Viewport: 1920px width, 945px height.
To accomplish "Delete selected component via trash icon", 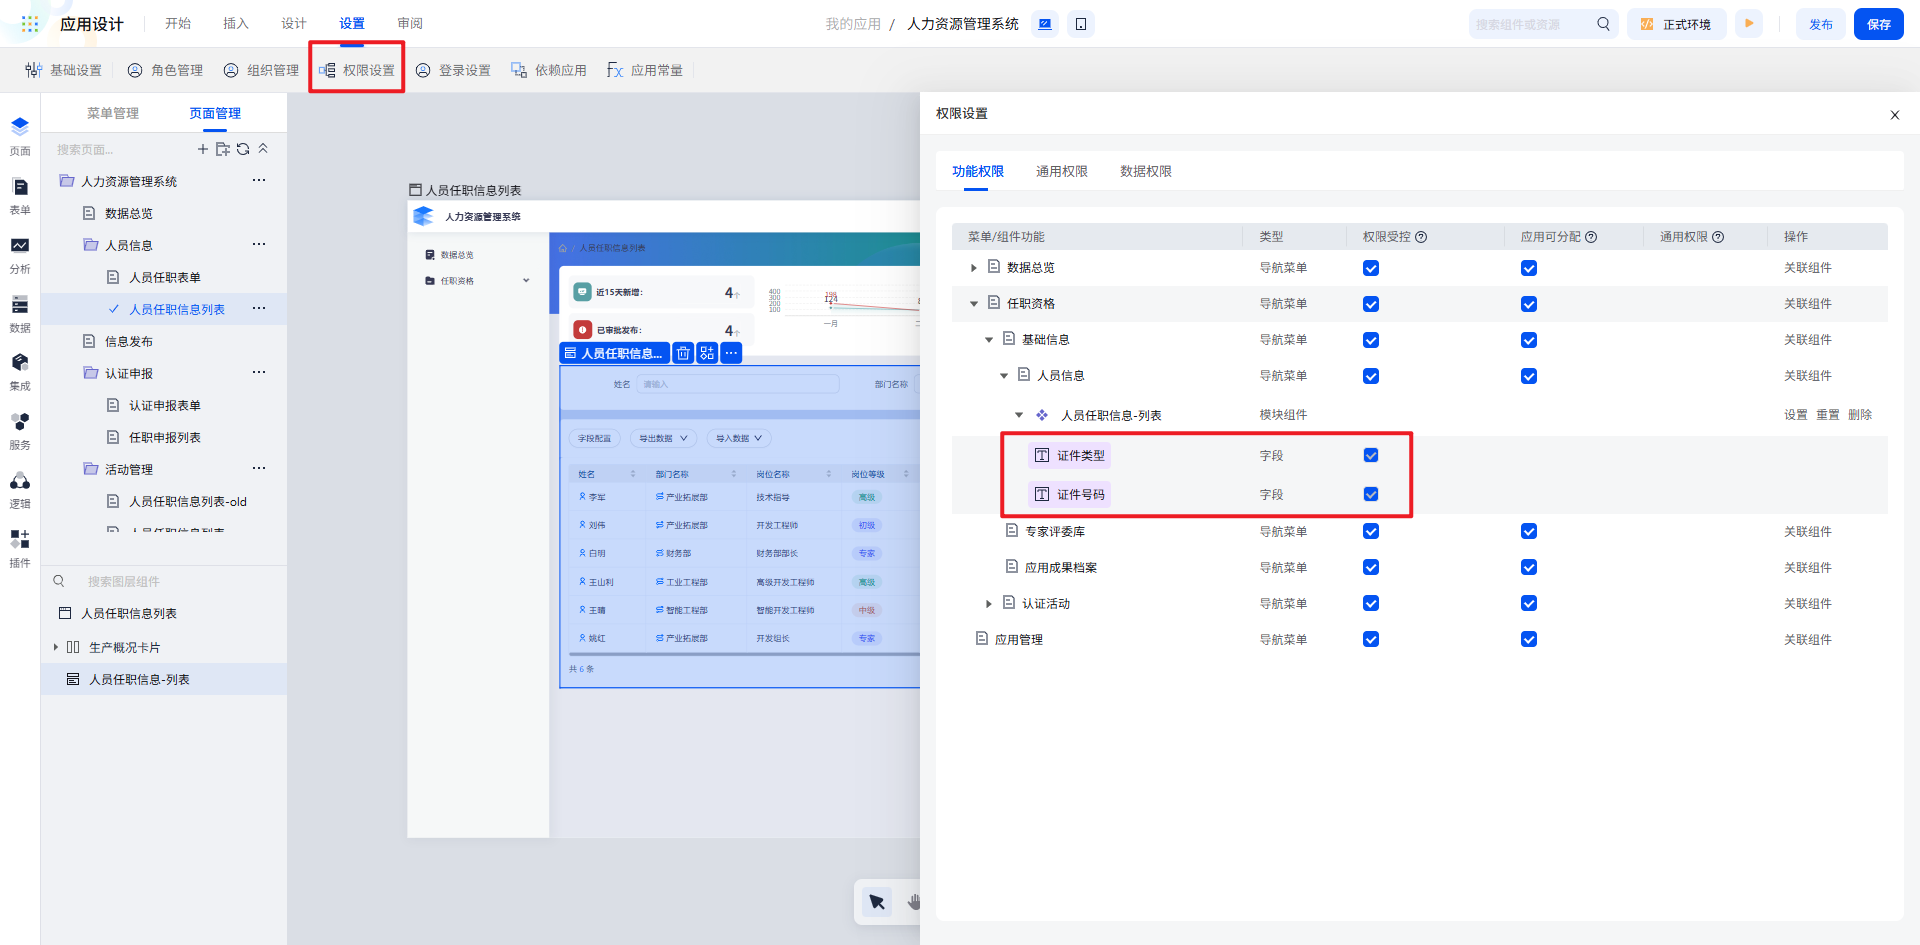I will pyautogui.click(x=683, y=353).
